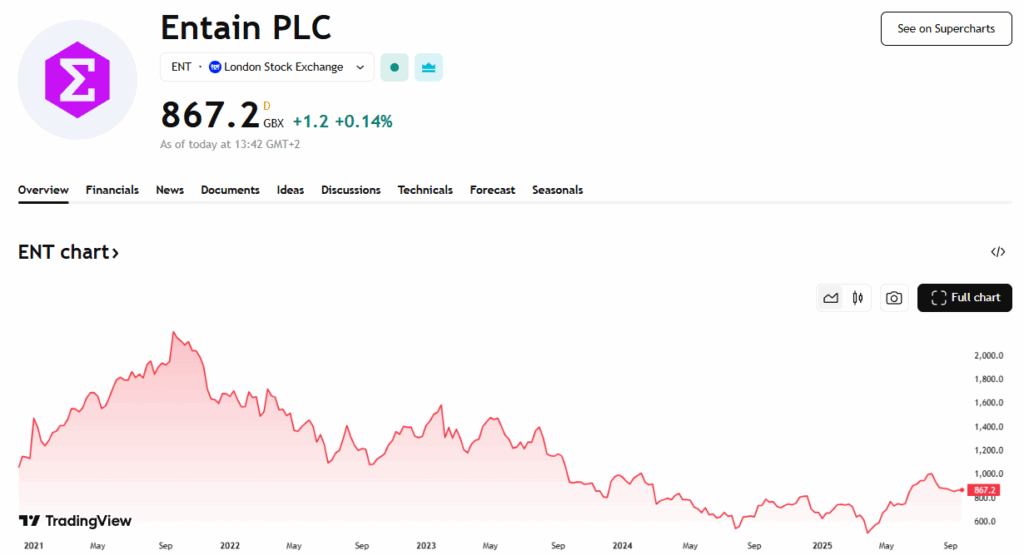
Task: Click the 2025 time axis label
Action: click(822, 545)
